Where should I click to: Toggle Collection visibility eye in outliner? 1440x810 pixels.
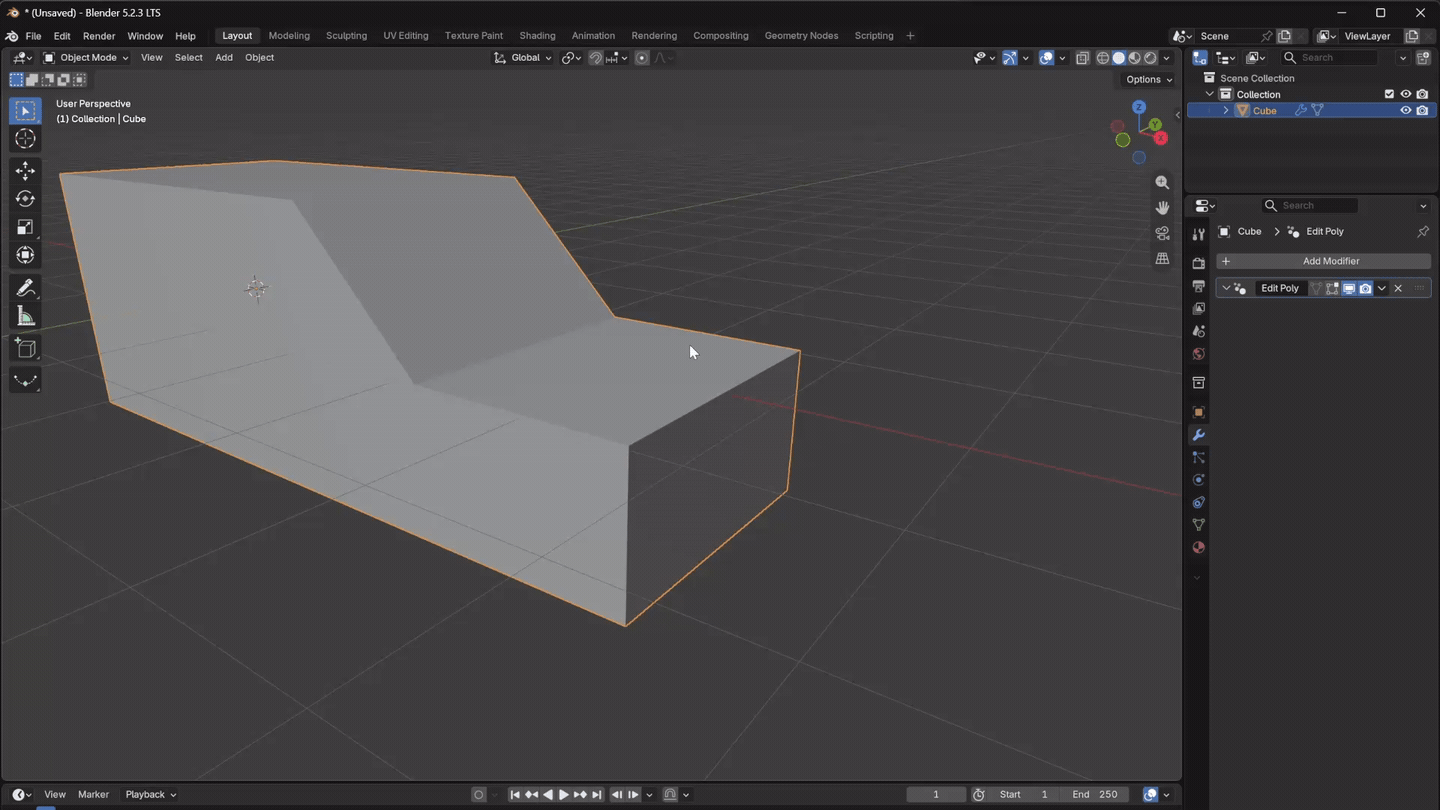(x=1405, y=94)
